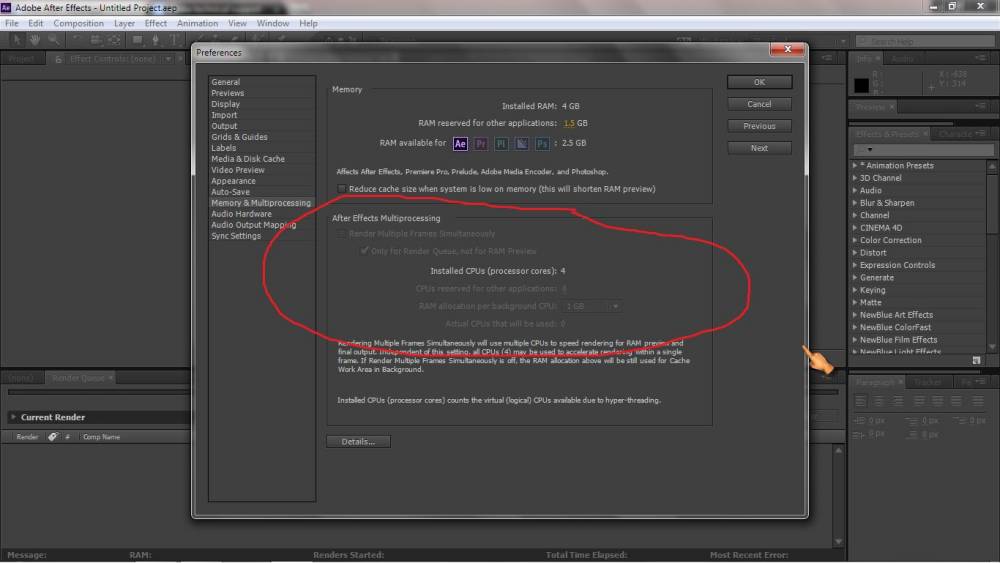
Task: Open the Animation menu
Action: coord(197,23)
